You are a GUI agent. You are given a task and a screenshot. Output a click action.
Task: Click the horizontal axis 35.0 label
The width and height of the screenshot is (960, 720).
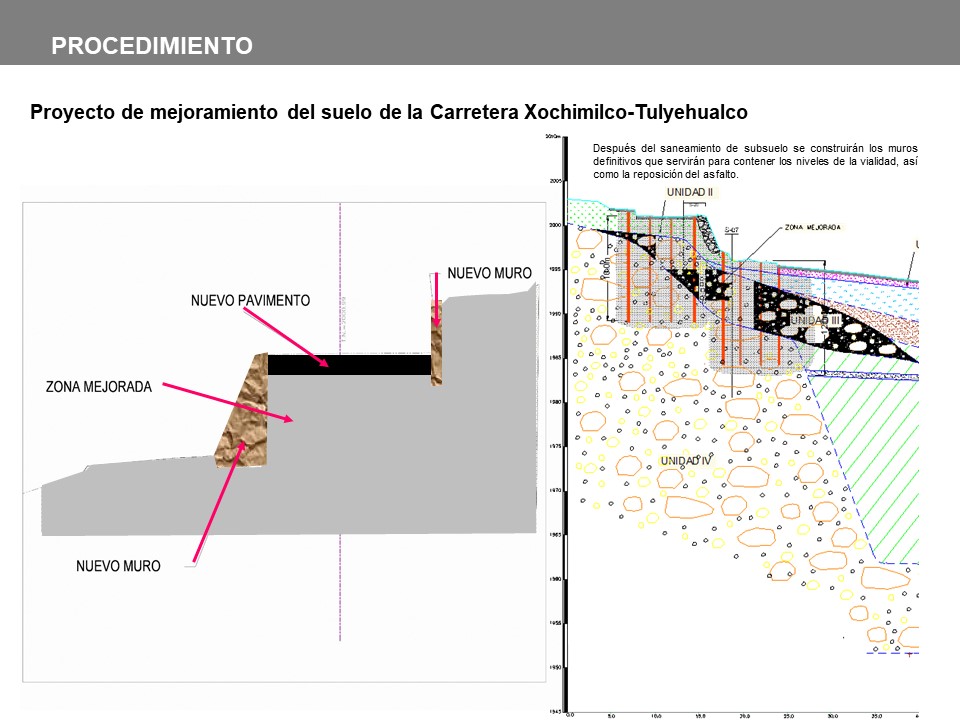pyautogui.click(x=877, y=714)
